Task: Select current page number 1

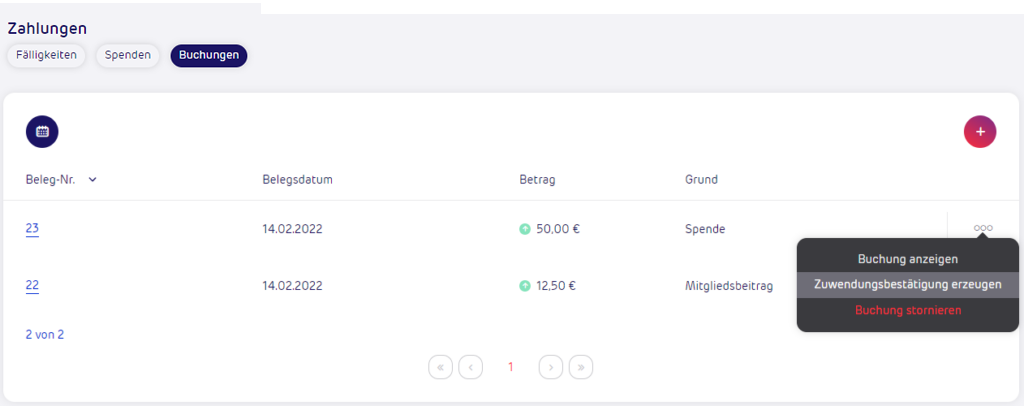Action: pos(511,367)
